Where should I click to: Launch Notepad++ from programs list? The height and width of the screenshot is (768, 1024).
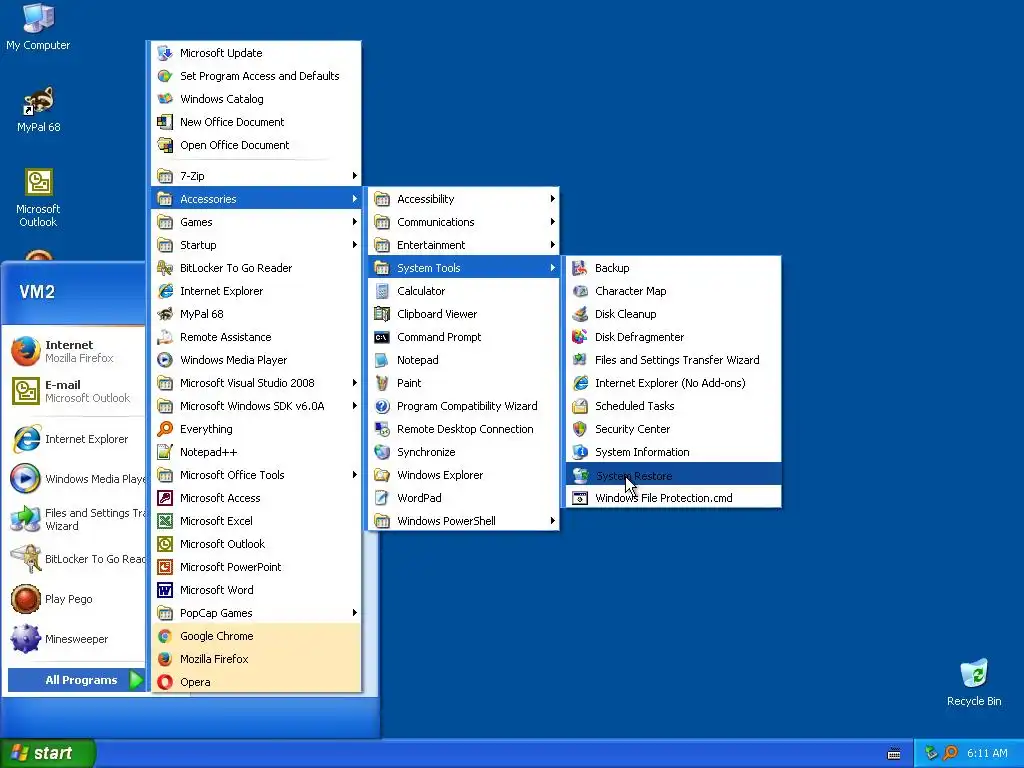[256, 452]
